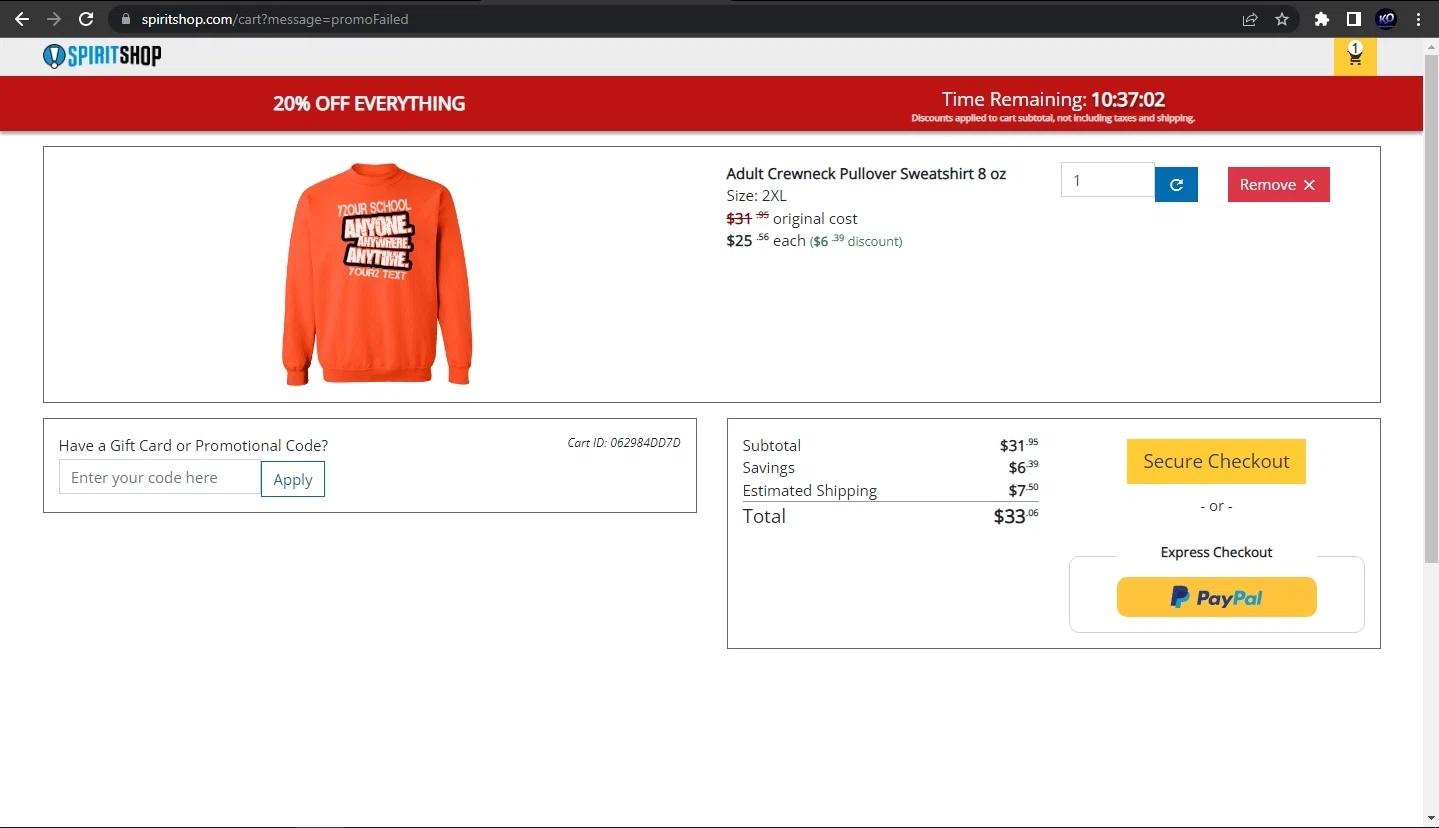The image size is (1439, 828).
Task: Reload the page with the refresh icon
Action: click(x=86, y=19)
